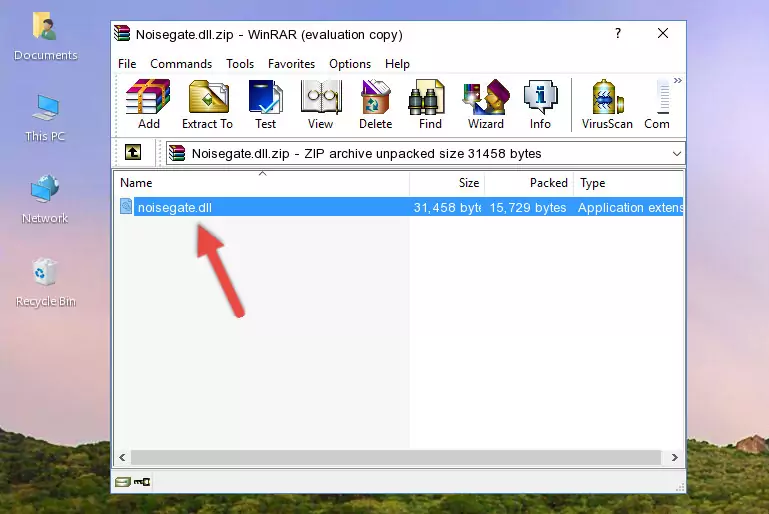Screen dimensions: 769x514
Task: Open the Tools menu
Action: 240,64
